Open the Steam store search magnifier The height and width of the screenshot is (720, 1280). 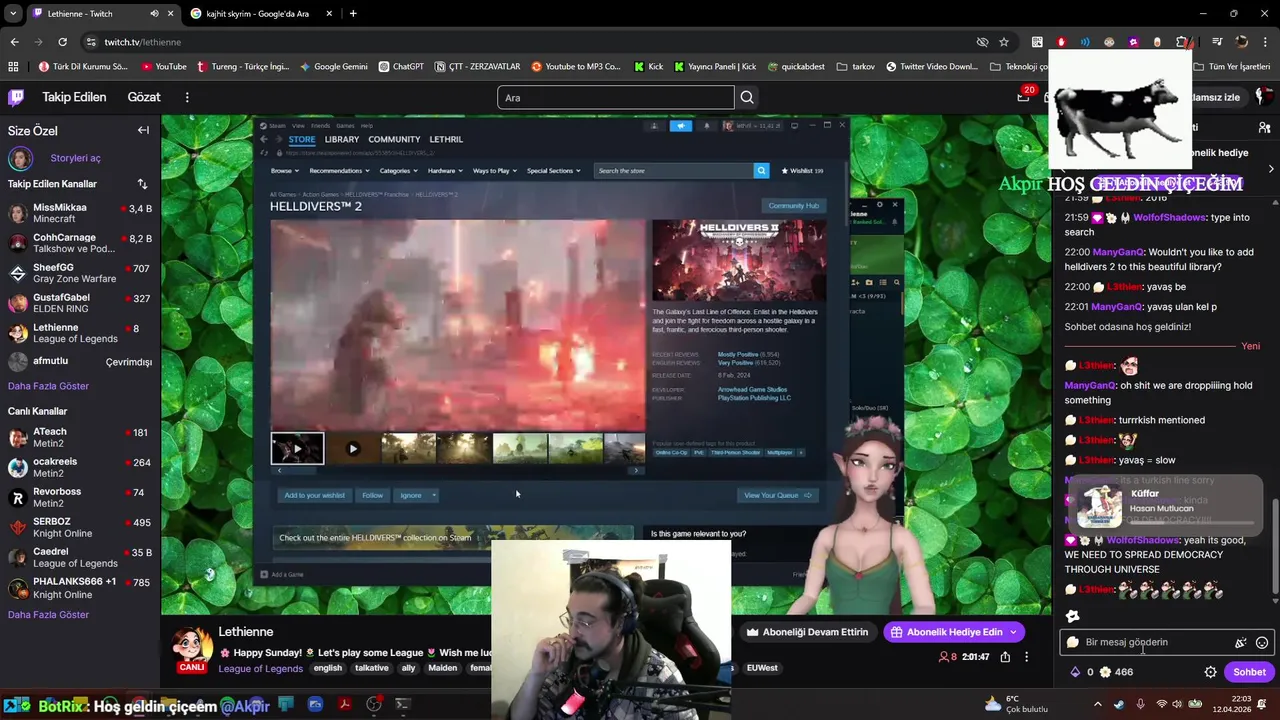[x=761, y=171]
